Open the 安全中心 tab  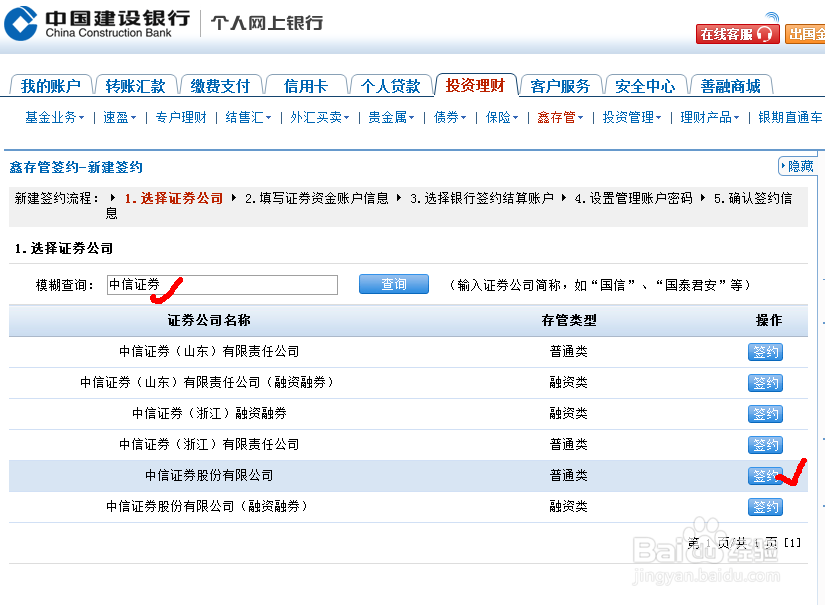pos(646,86)
